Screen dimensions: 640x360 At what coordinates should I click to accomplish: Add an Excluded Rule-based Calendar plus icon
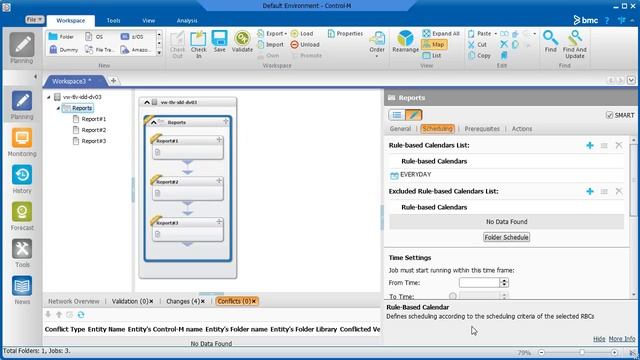click(590, 191)
